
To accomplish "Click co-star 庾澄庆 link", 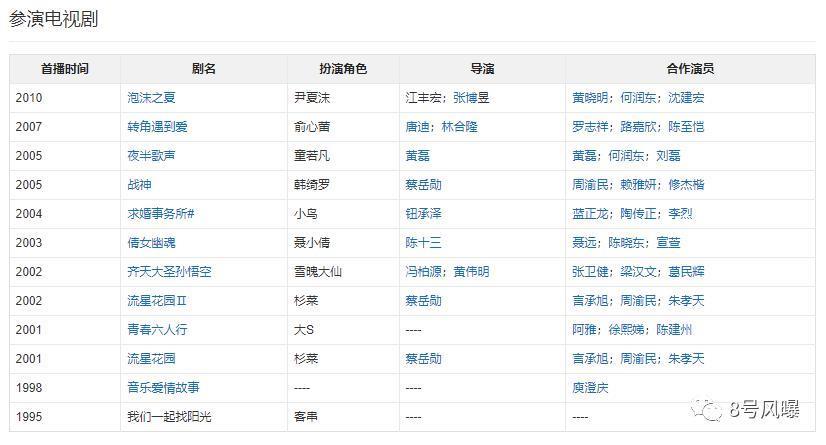I will coord(590,388).
